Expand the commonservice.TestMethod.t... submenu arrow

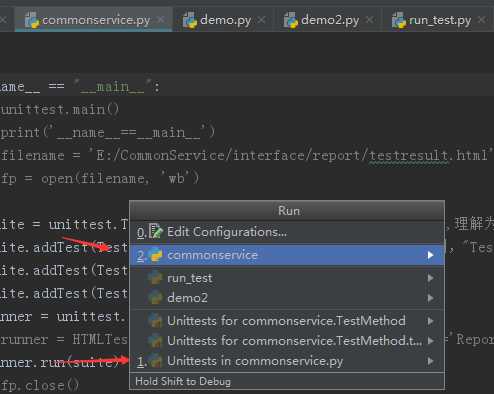point(431,341)
